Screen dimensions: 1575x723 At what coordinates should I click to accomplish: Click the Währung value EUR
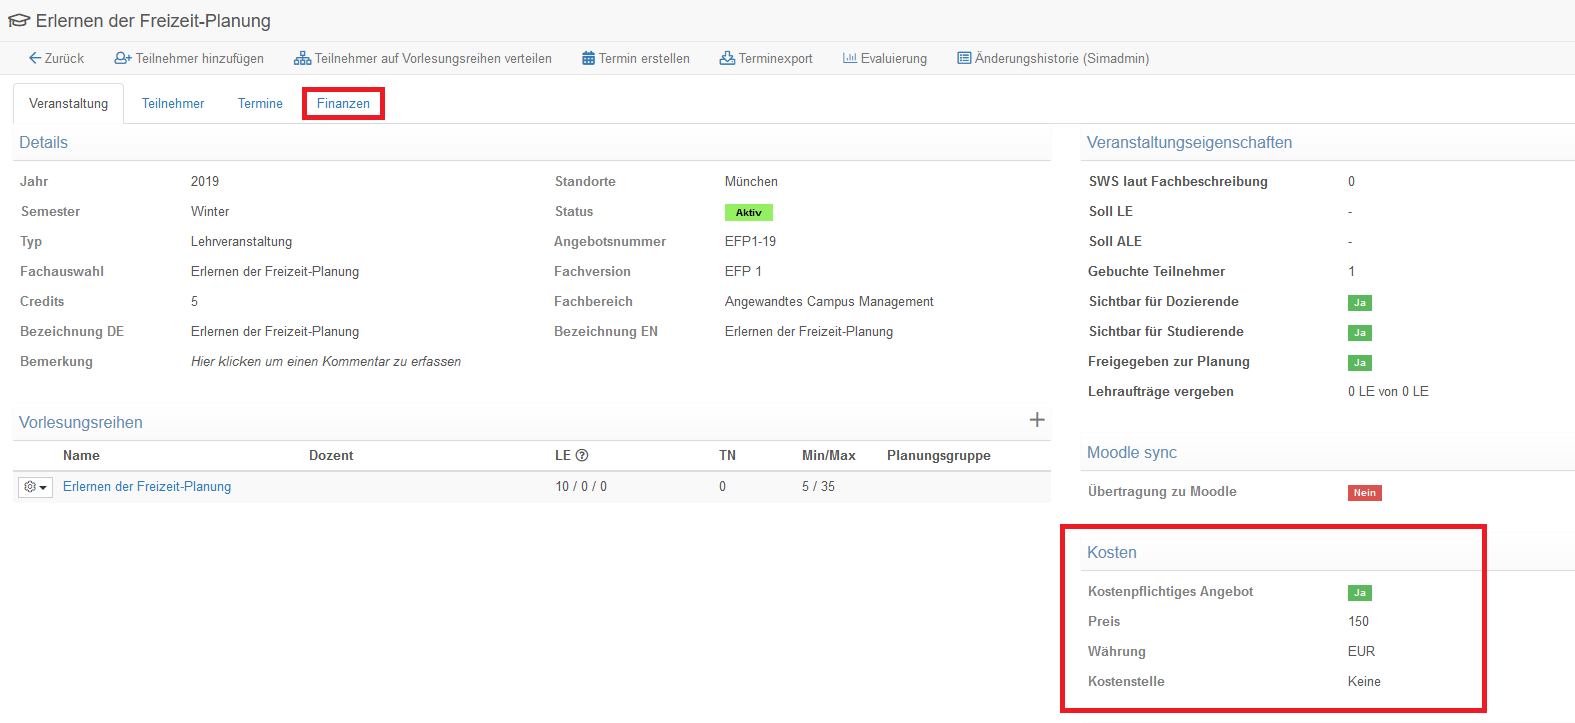[x=1361, y=651]
